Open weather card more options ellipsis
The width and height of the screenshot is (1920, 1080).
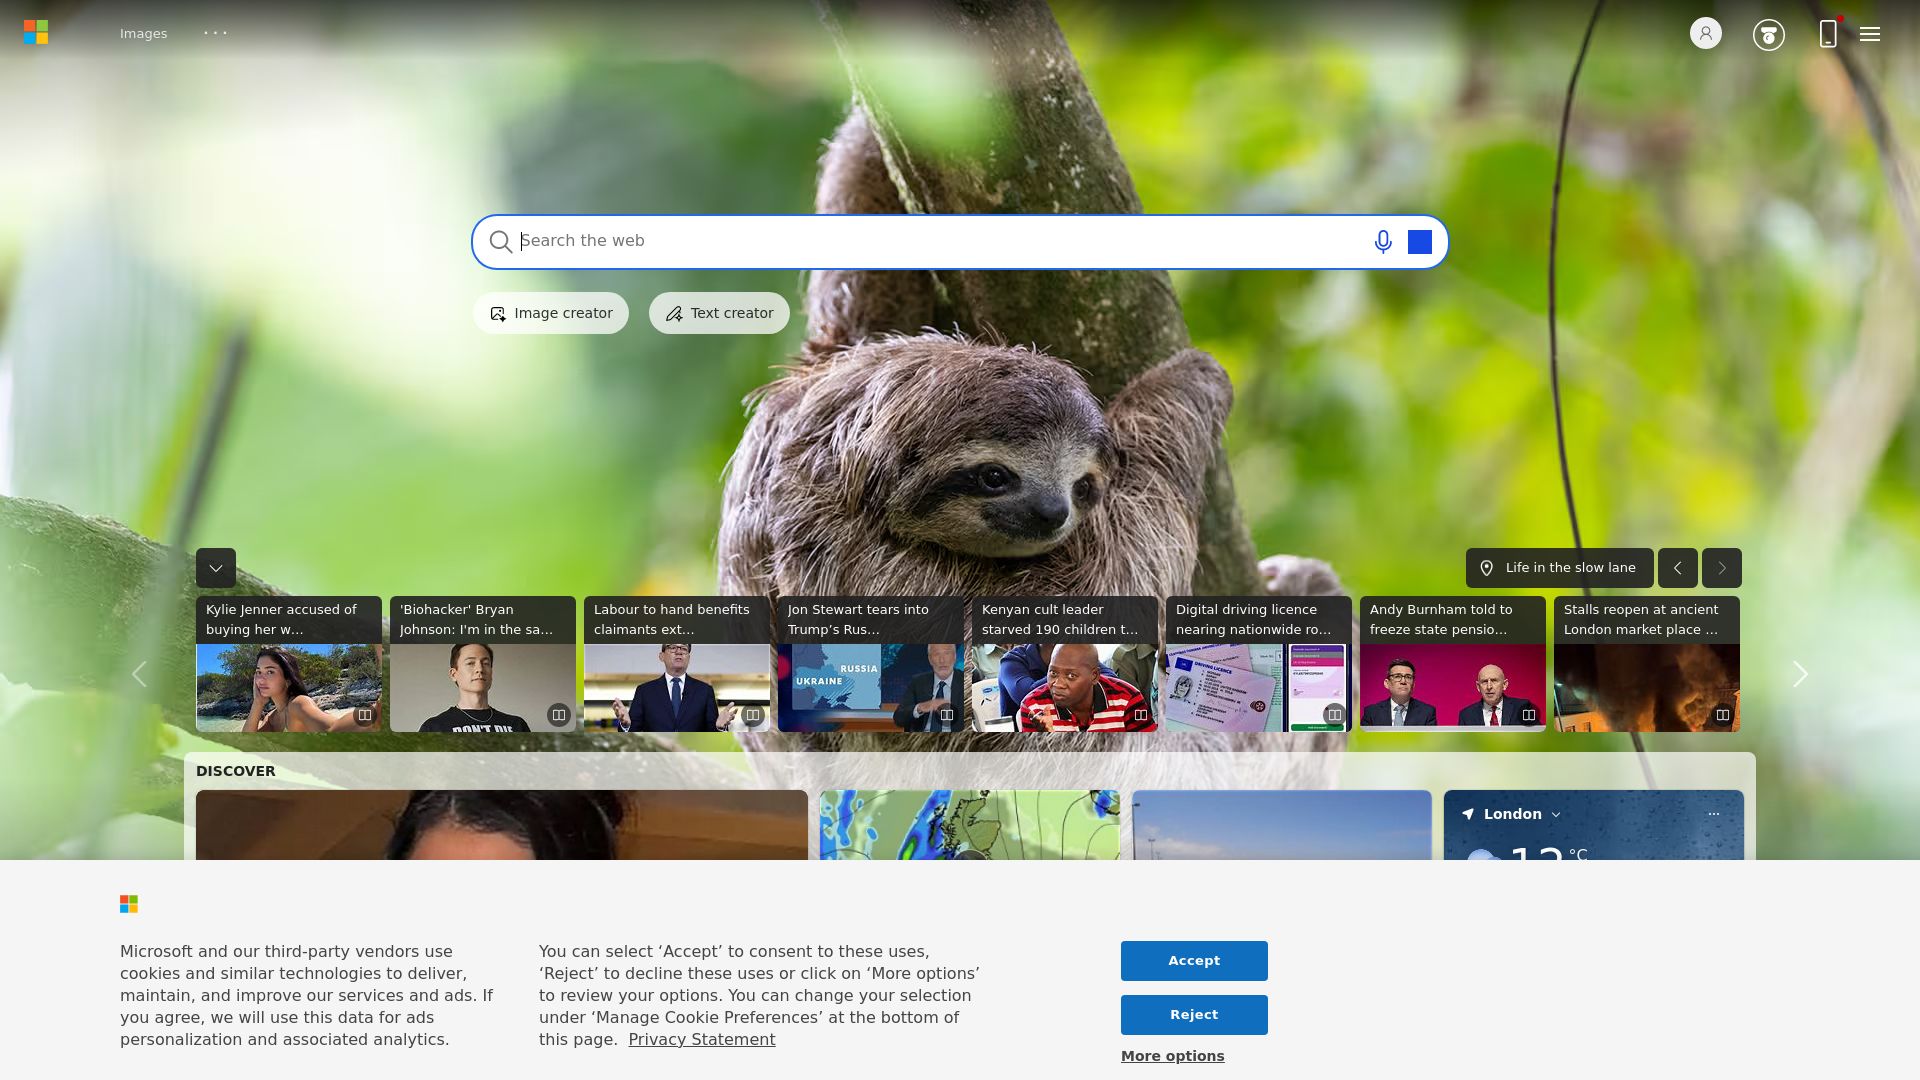pos(1714,814)
